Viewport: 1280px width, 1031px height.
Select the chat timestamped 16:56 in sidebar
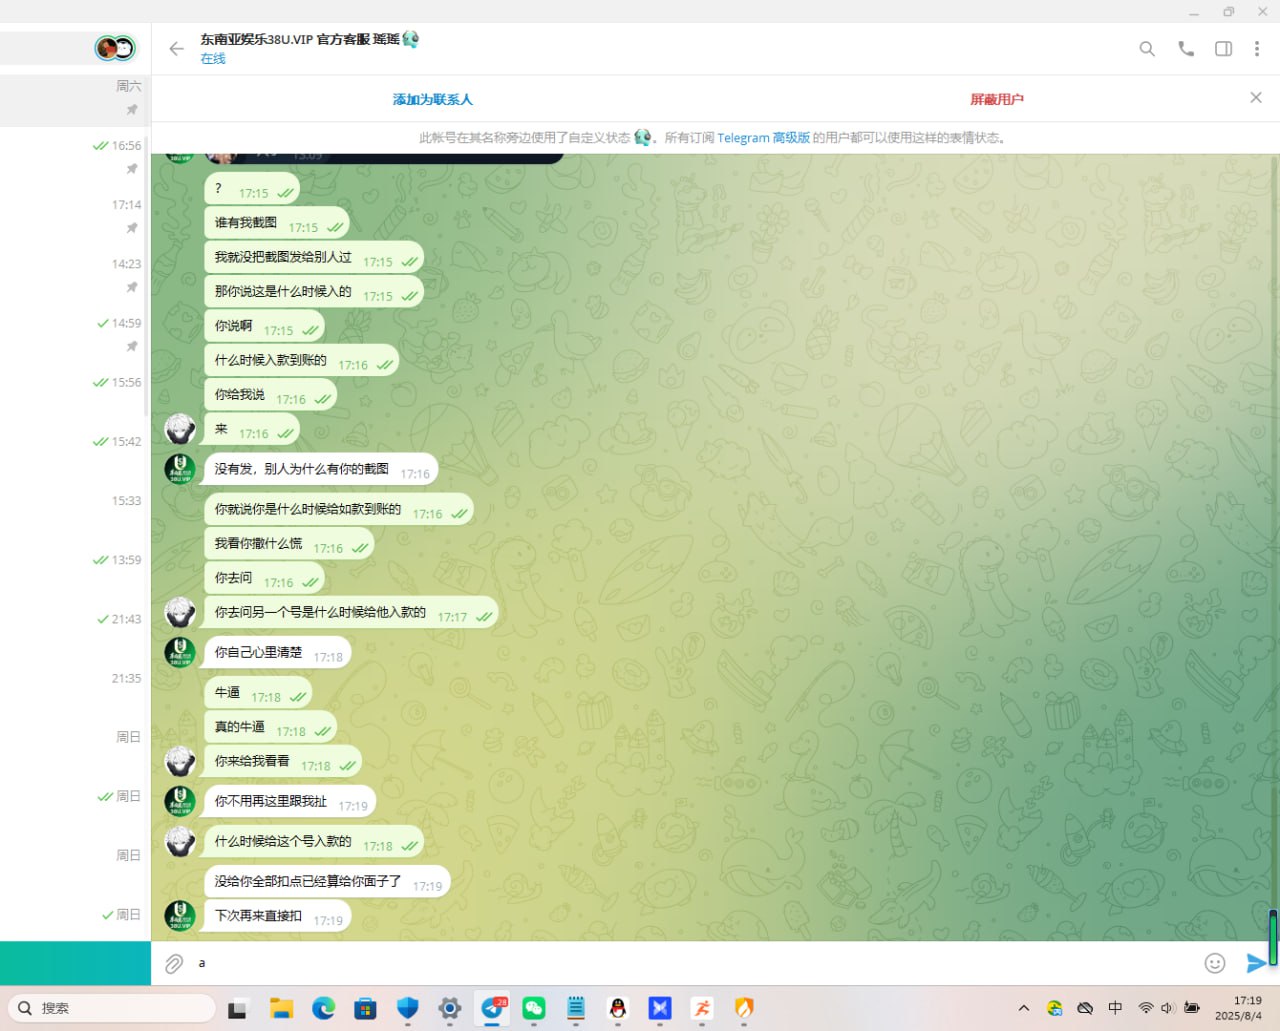(x=75, y=156)
